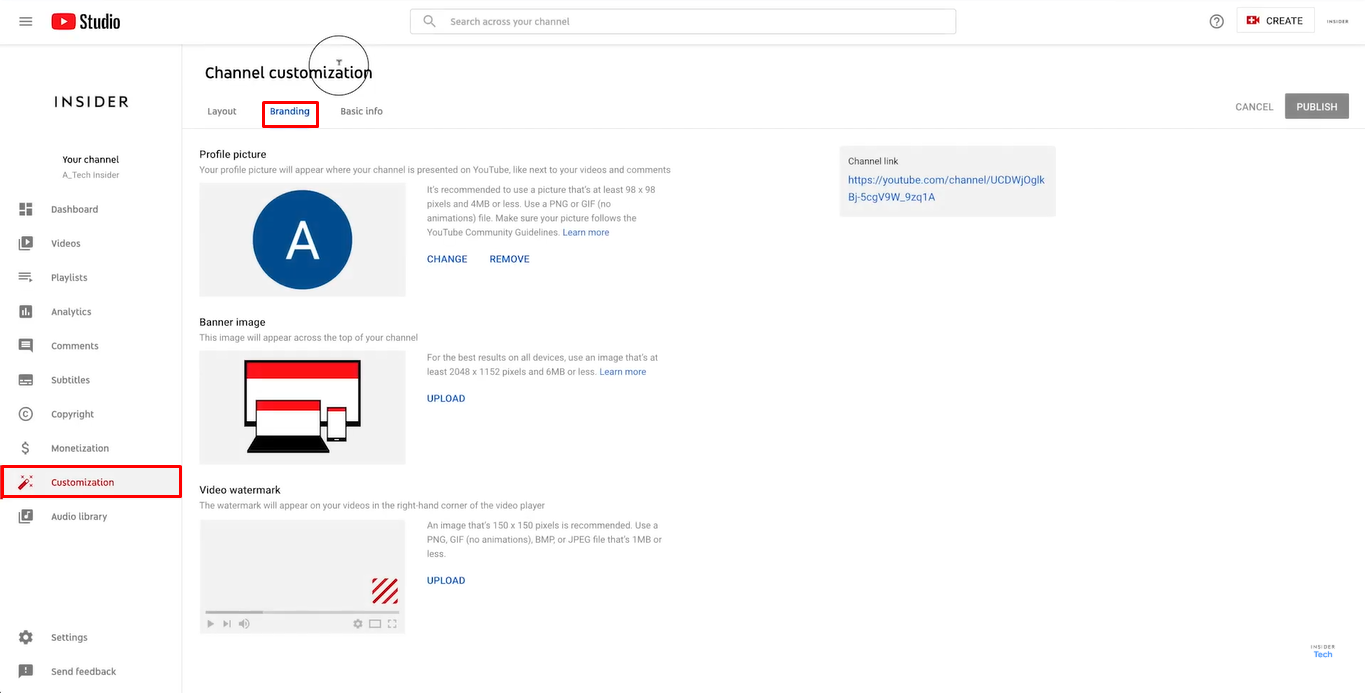Select the Videos icon in the sidebar

point(25,243)
